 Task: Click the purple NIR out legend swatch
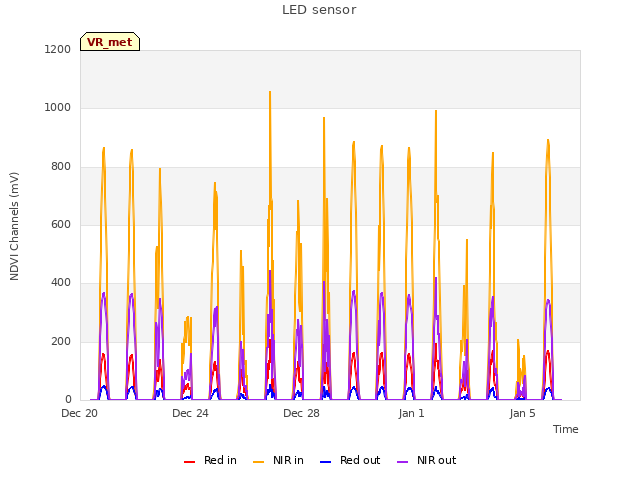[x=402, y=462]
